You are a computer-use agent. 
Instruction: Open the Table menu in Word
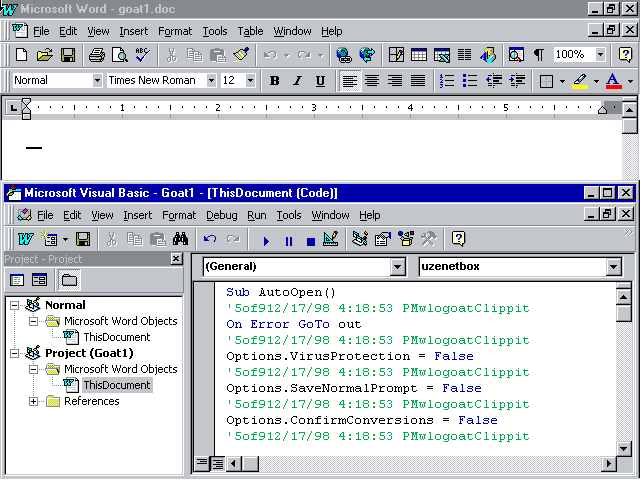tap(250, 31)
